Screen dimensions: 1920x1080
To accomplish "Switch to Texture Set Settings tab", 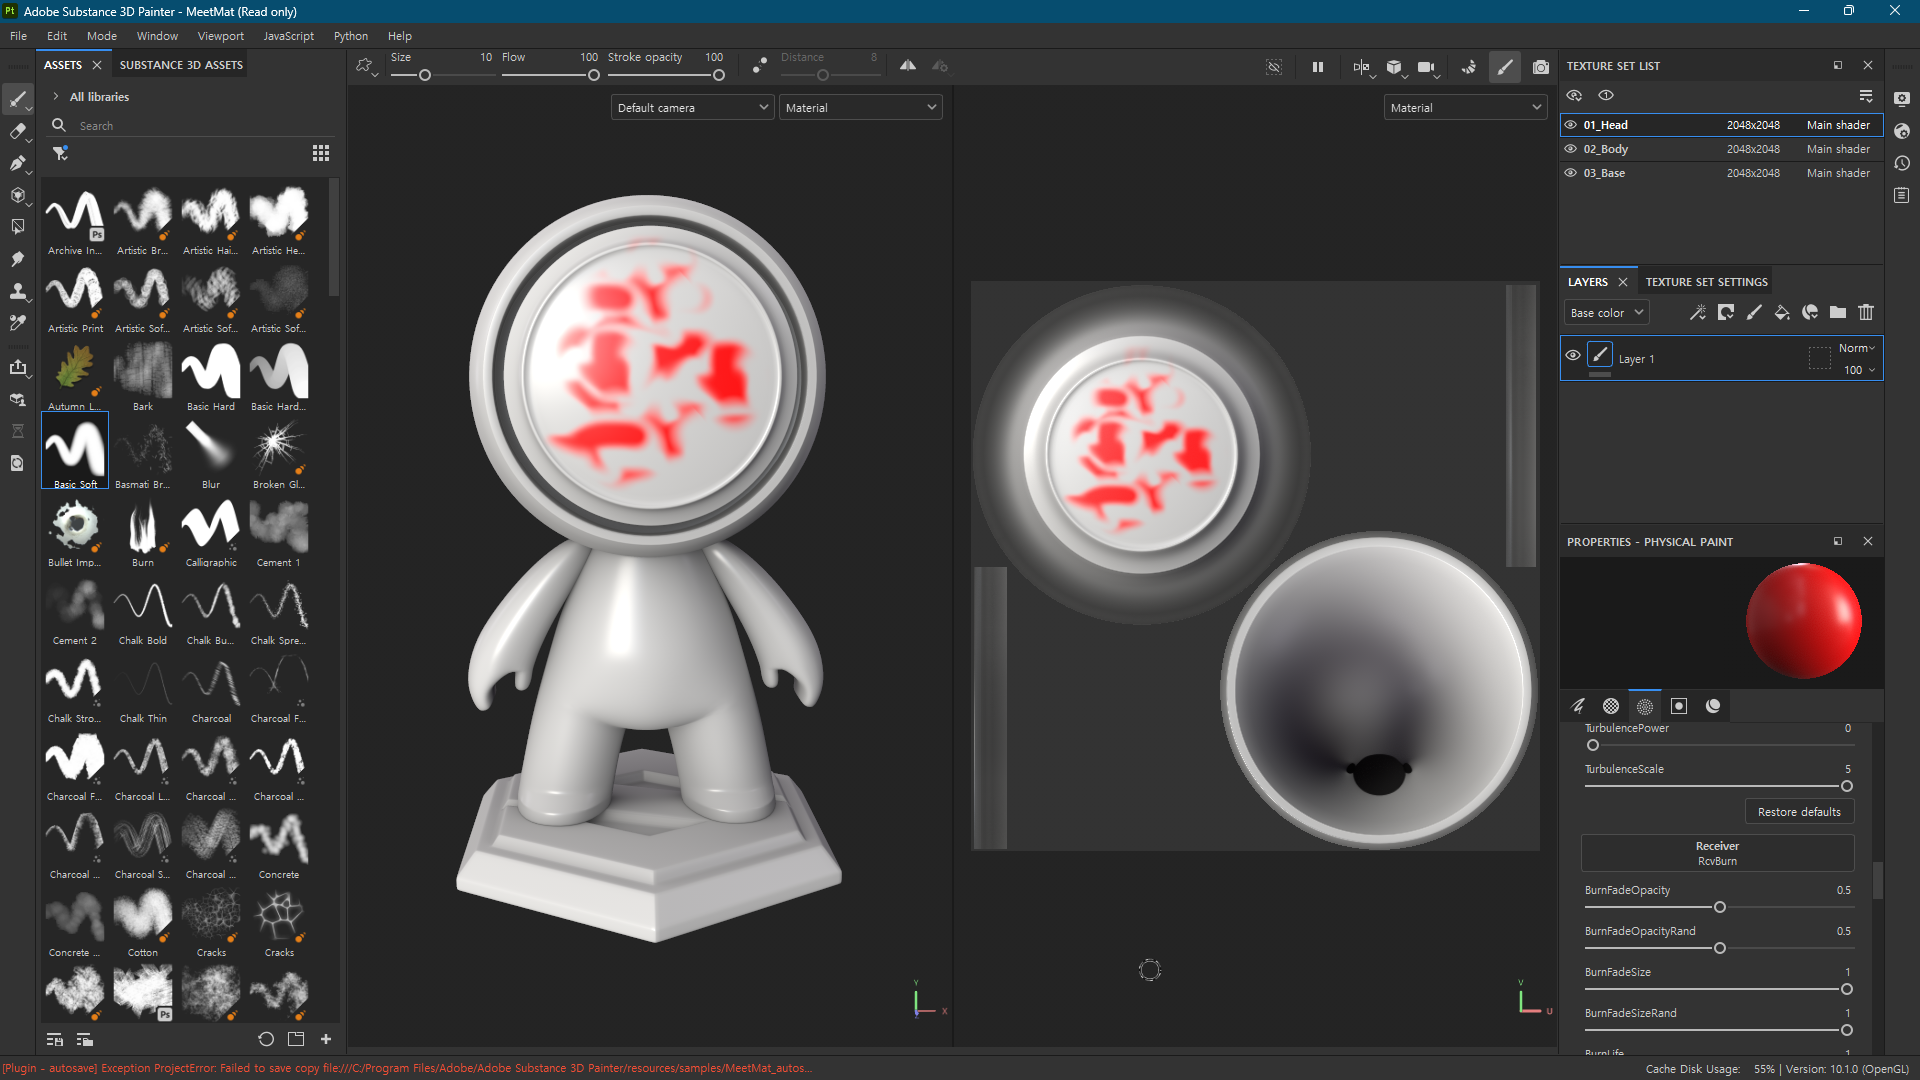I will (1706, 282).
